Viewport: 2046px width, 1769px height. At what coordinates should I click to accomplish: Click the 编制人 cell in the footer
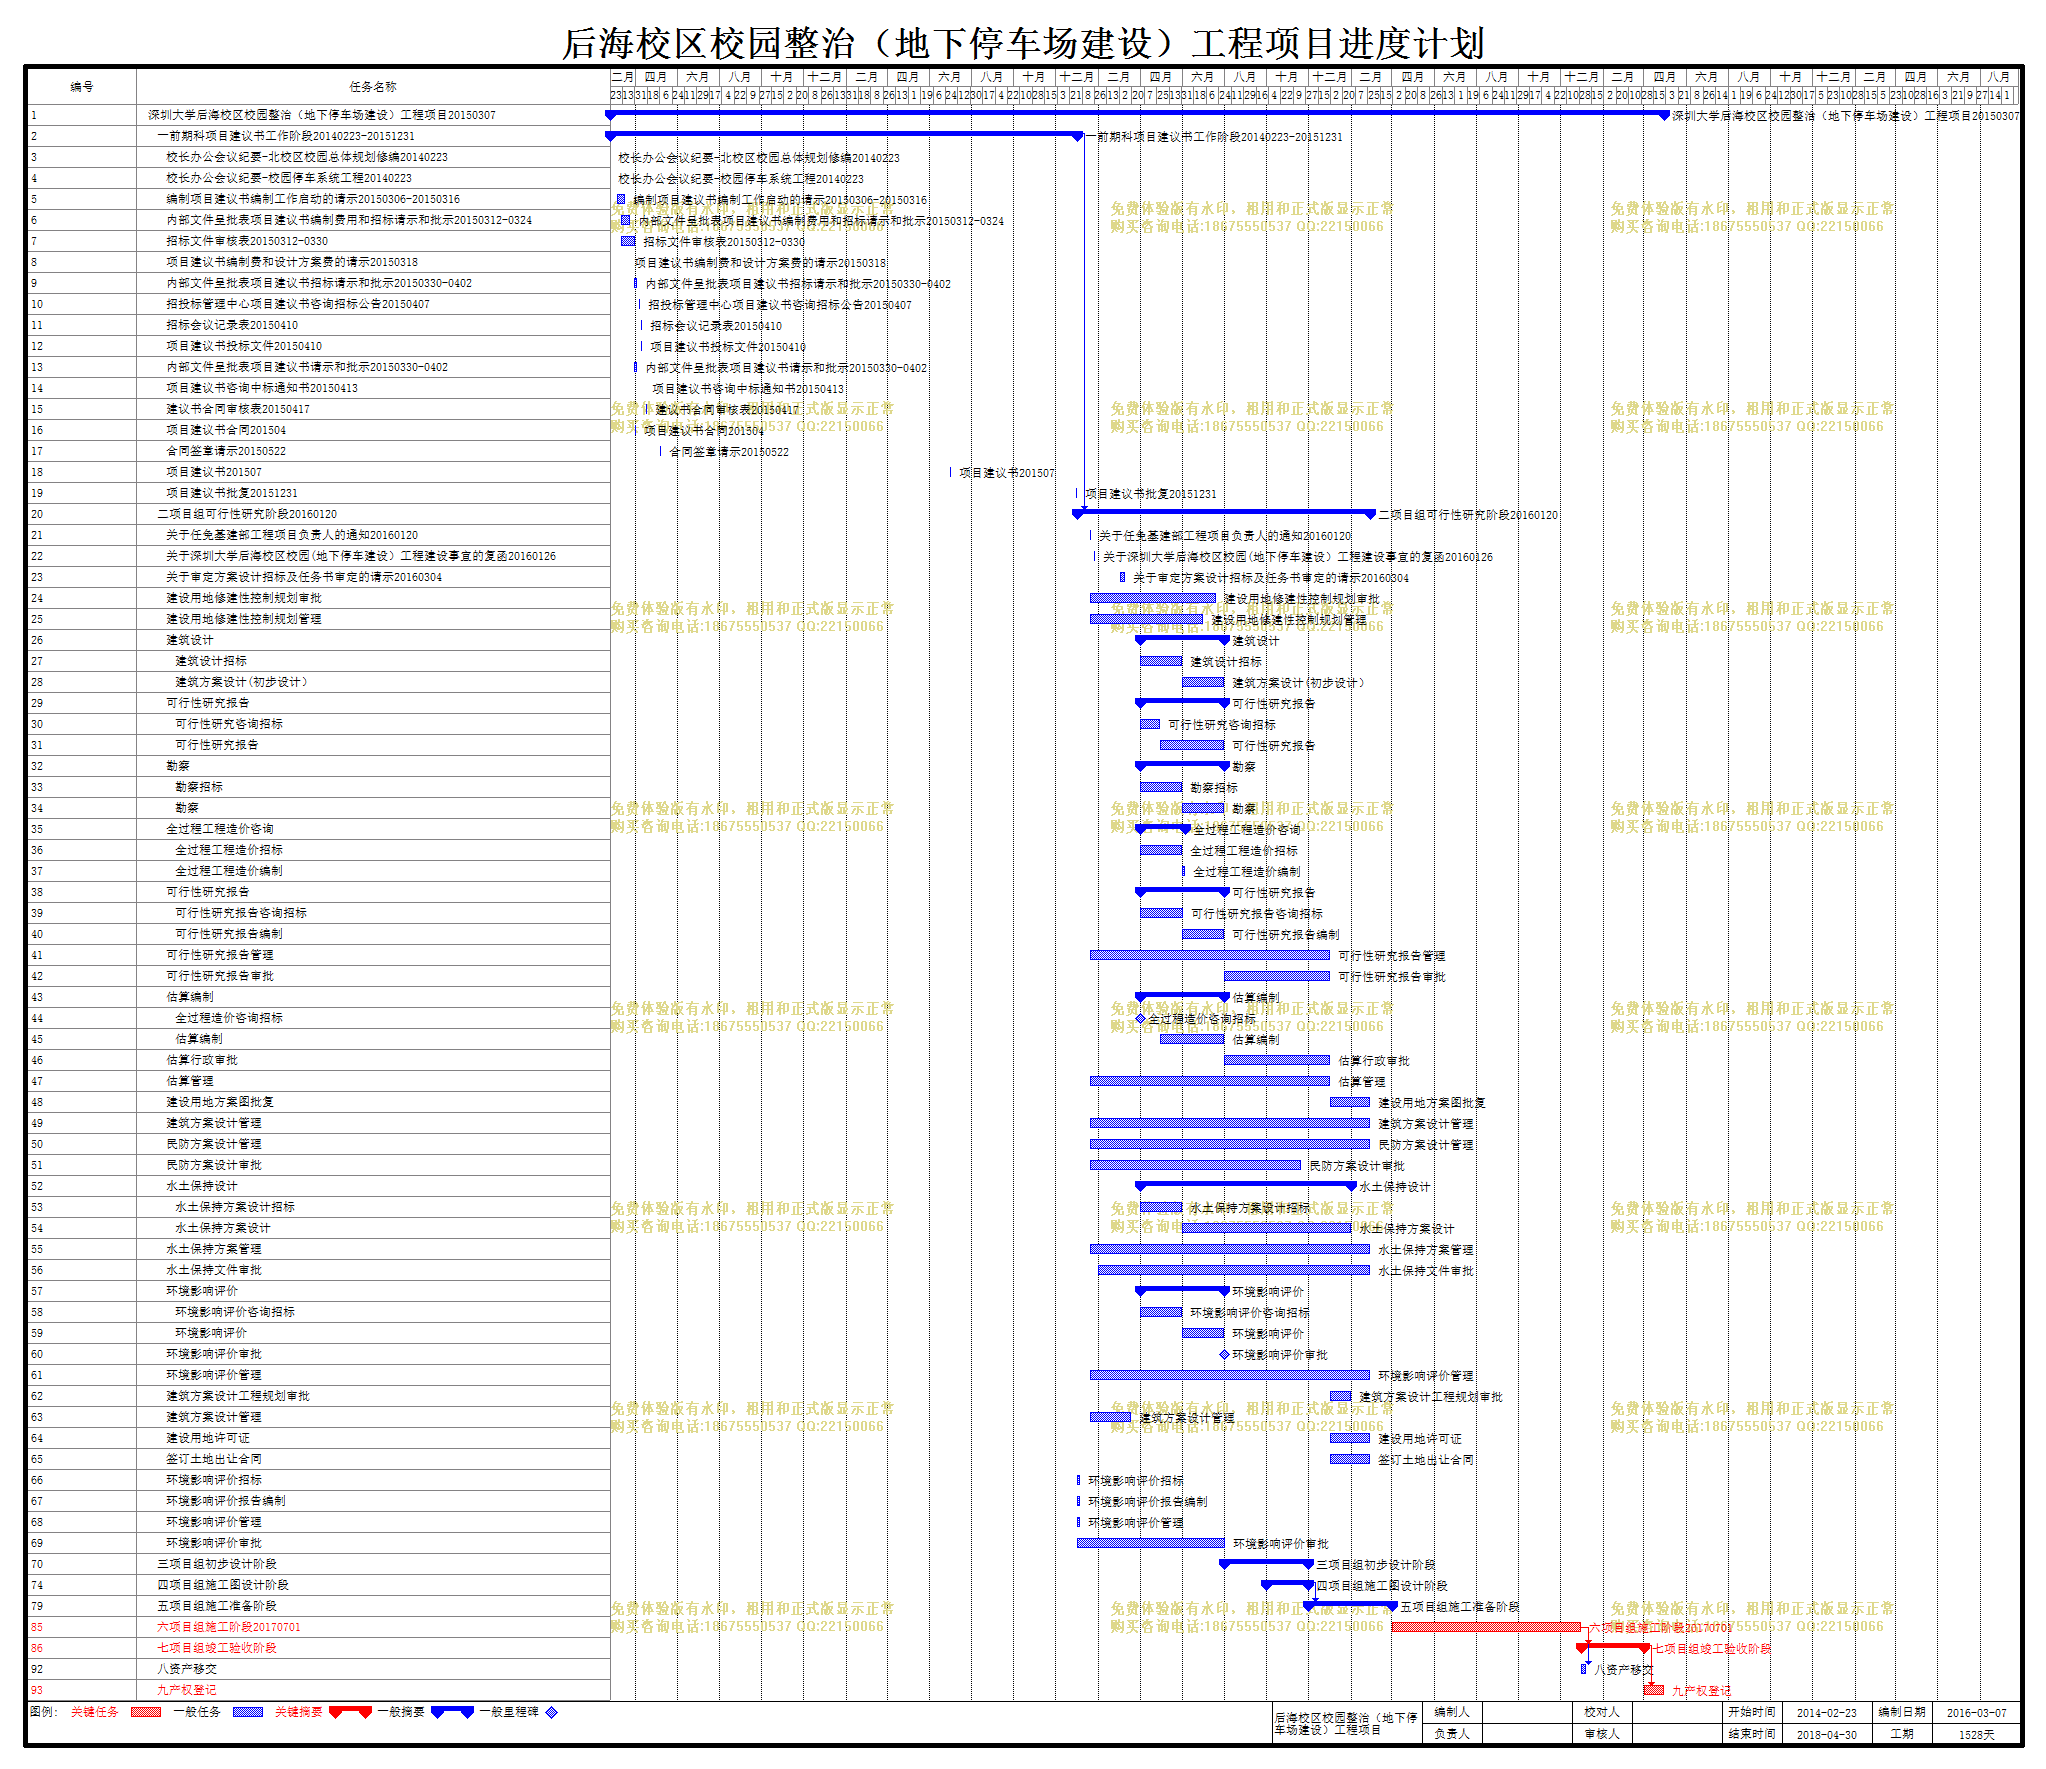(x=1451, y=1712)
